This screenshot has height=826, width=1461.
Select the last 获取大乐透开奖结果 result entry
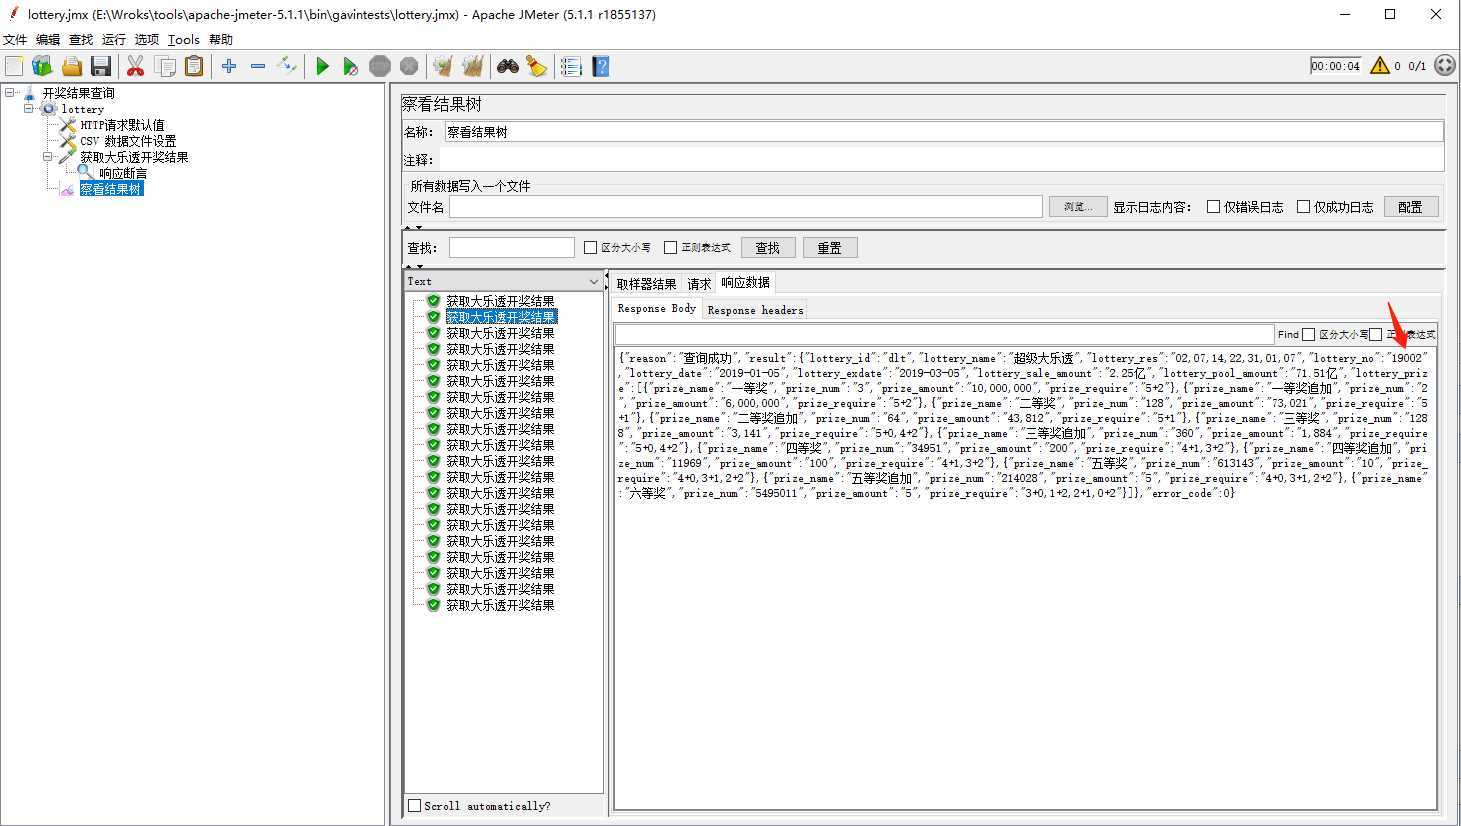[x=500, y=605]
